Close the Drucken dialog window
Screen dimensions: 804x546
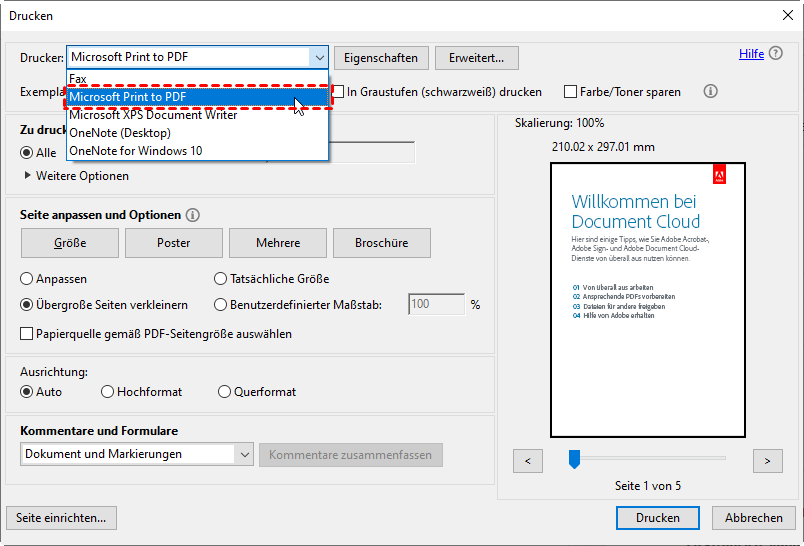(x=788, y=15)
